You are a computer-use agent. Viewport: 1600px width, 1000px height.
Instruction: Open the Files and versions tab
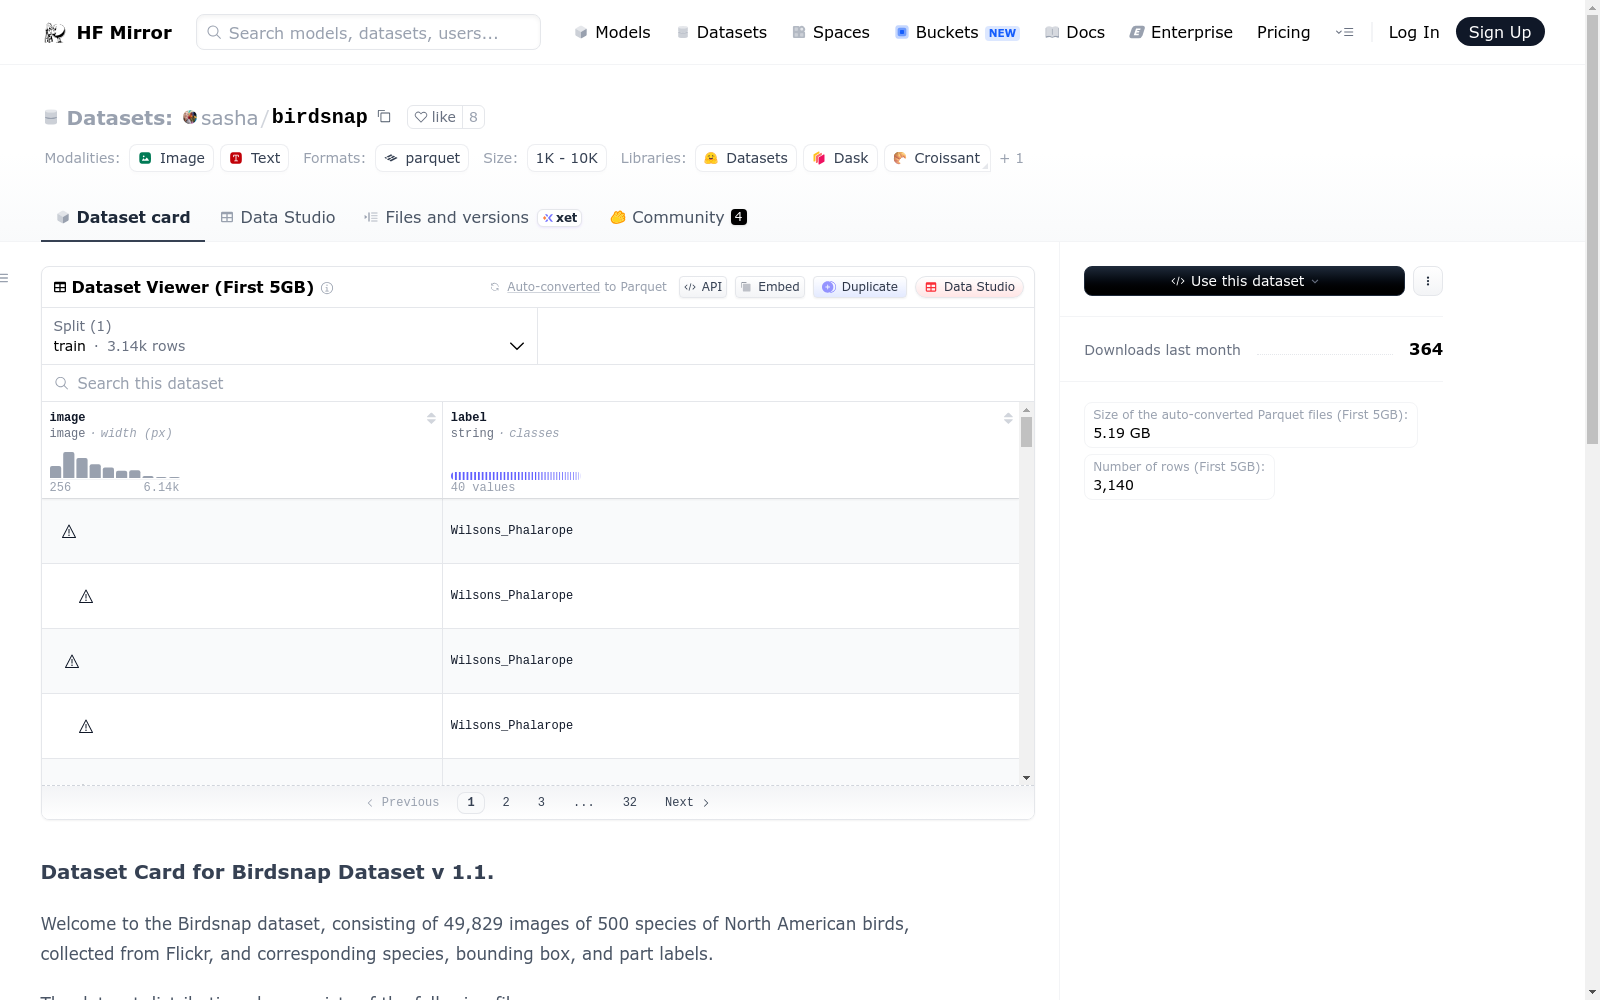coord(473,217)
